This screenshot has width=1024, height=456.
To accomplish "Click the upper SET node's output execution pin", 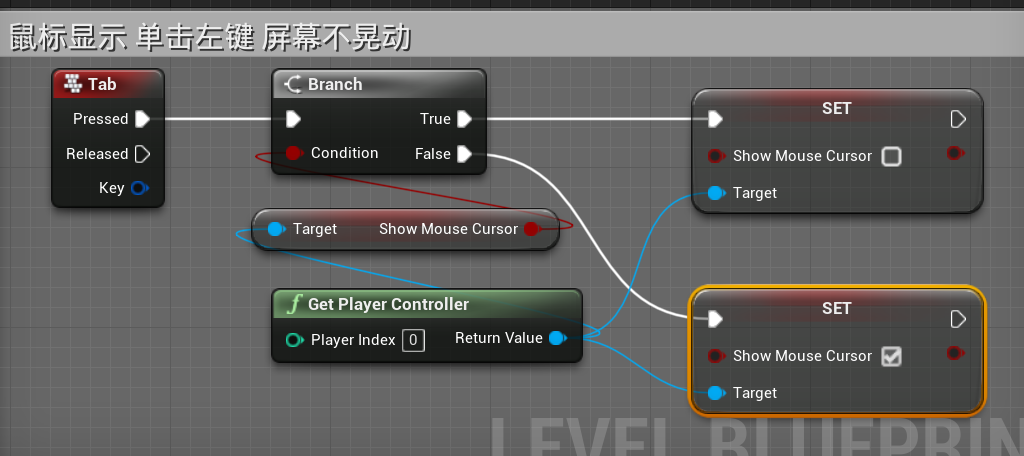I will 958,119.
